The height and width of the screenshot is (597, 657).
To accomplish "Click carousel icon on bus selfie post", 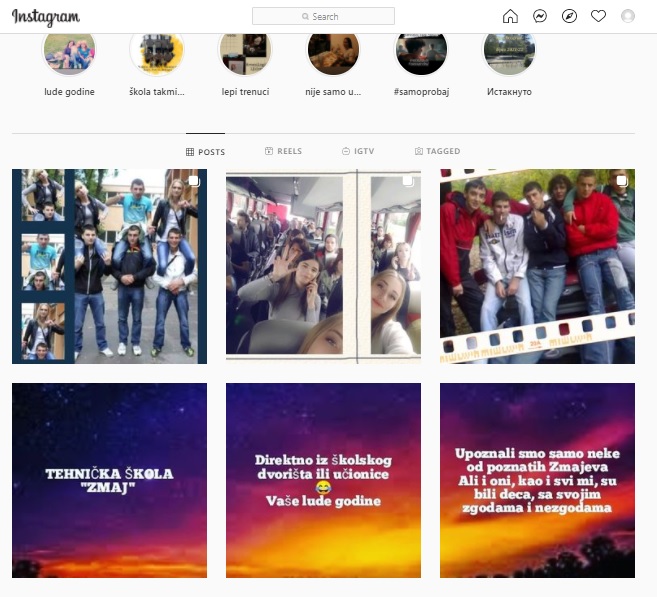I will click(x=408, y=181).
